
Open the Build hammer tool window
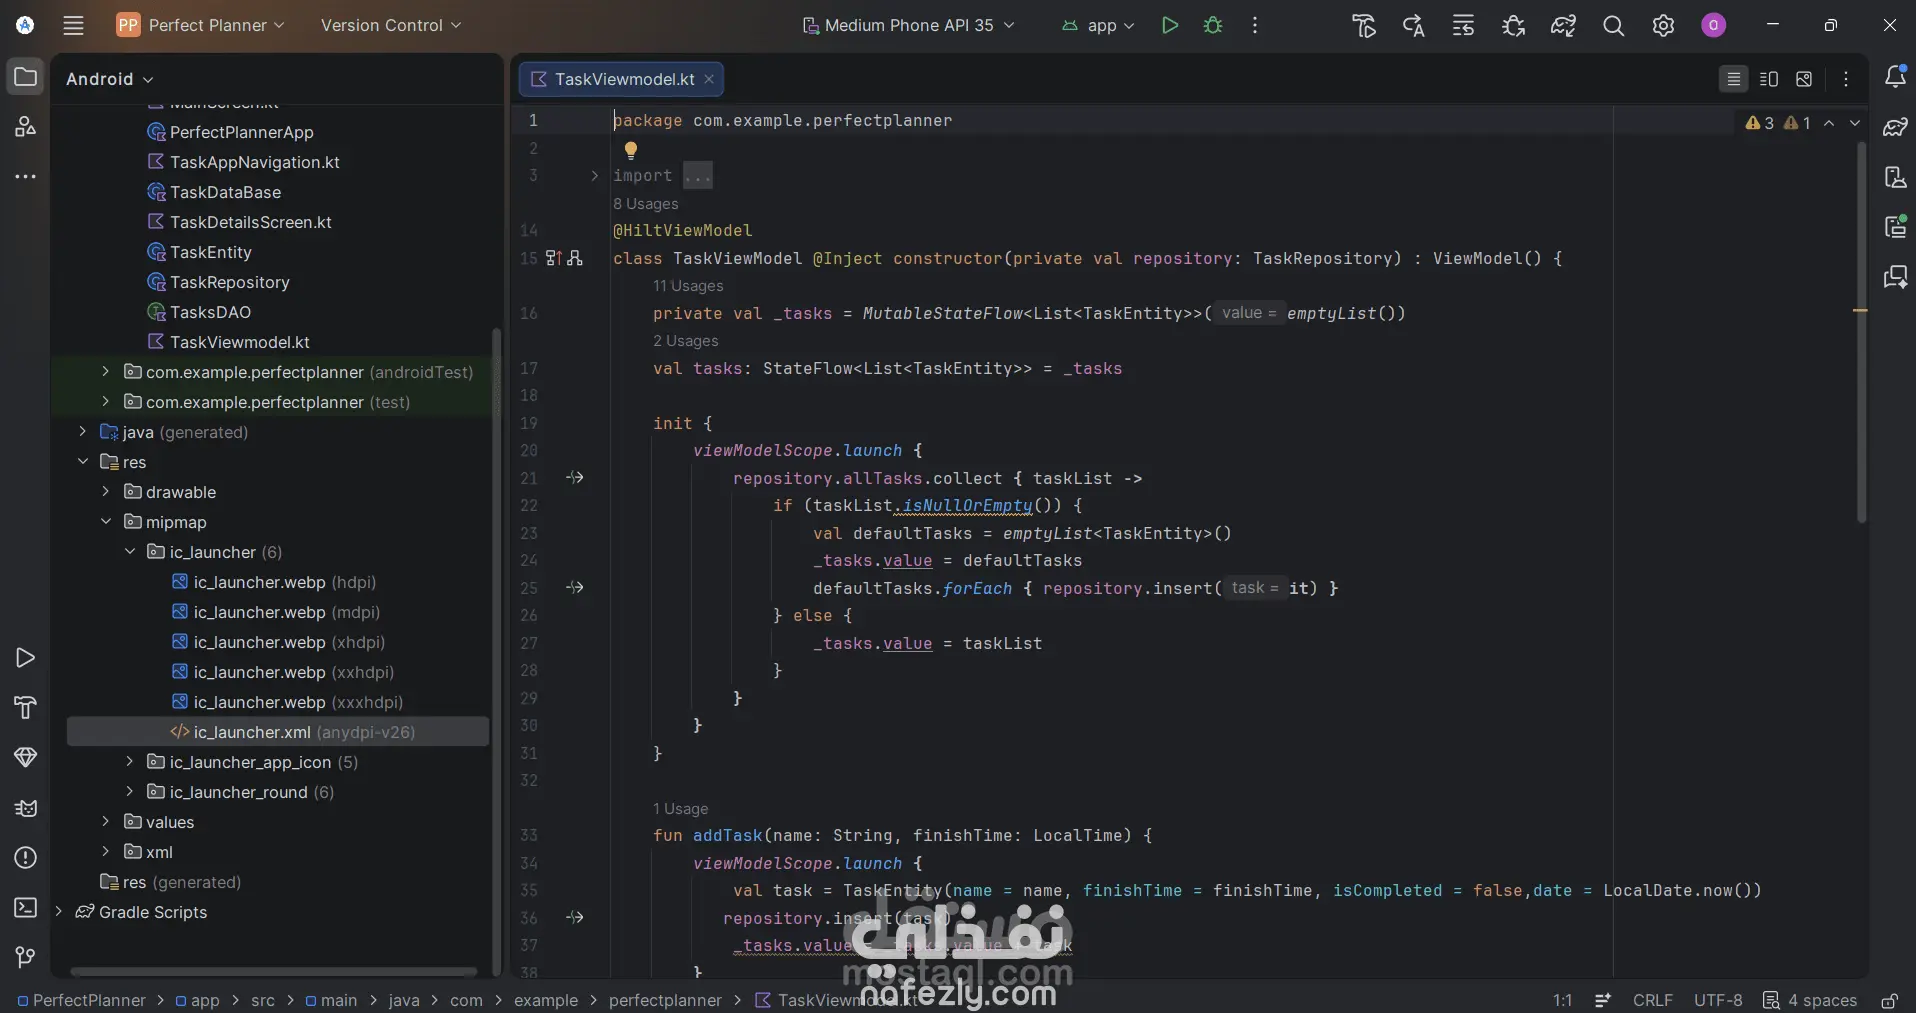[26, 707]
